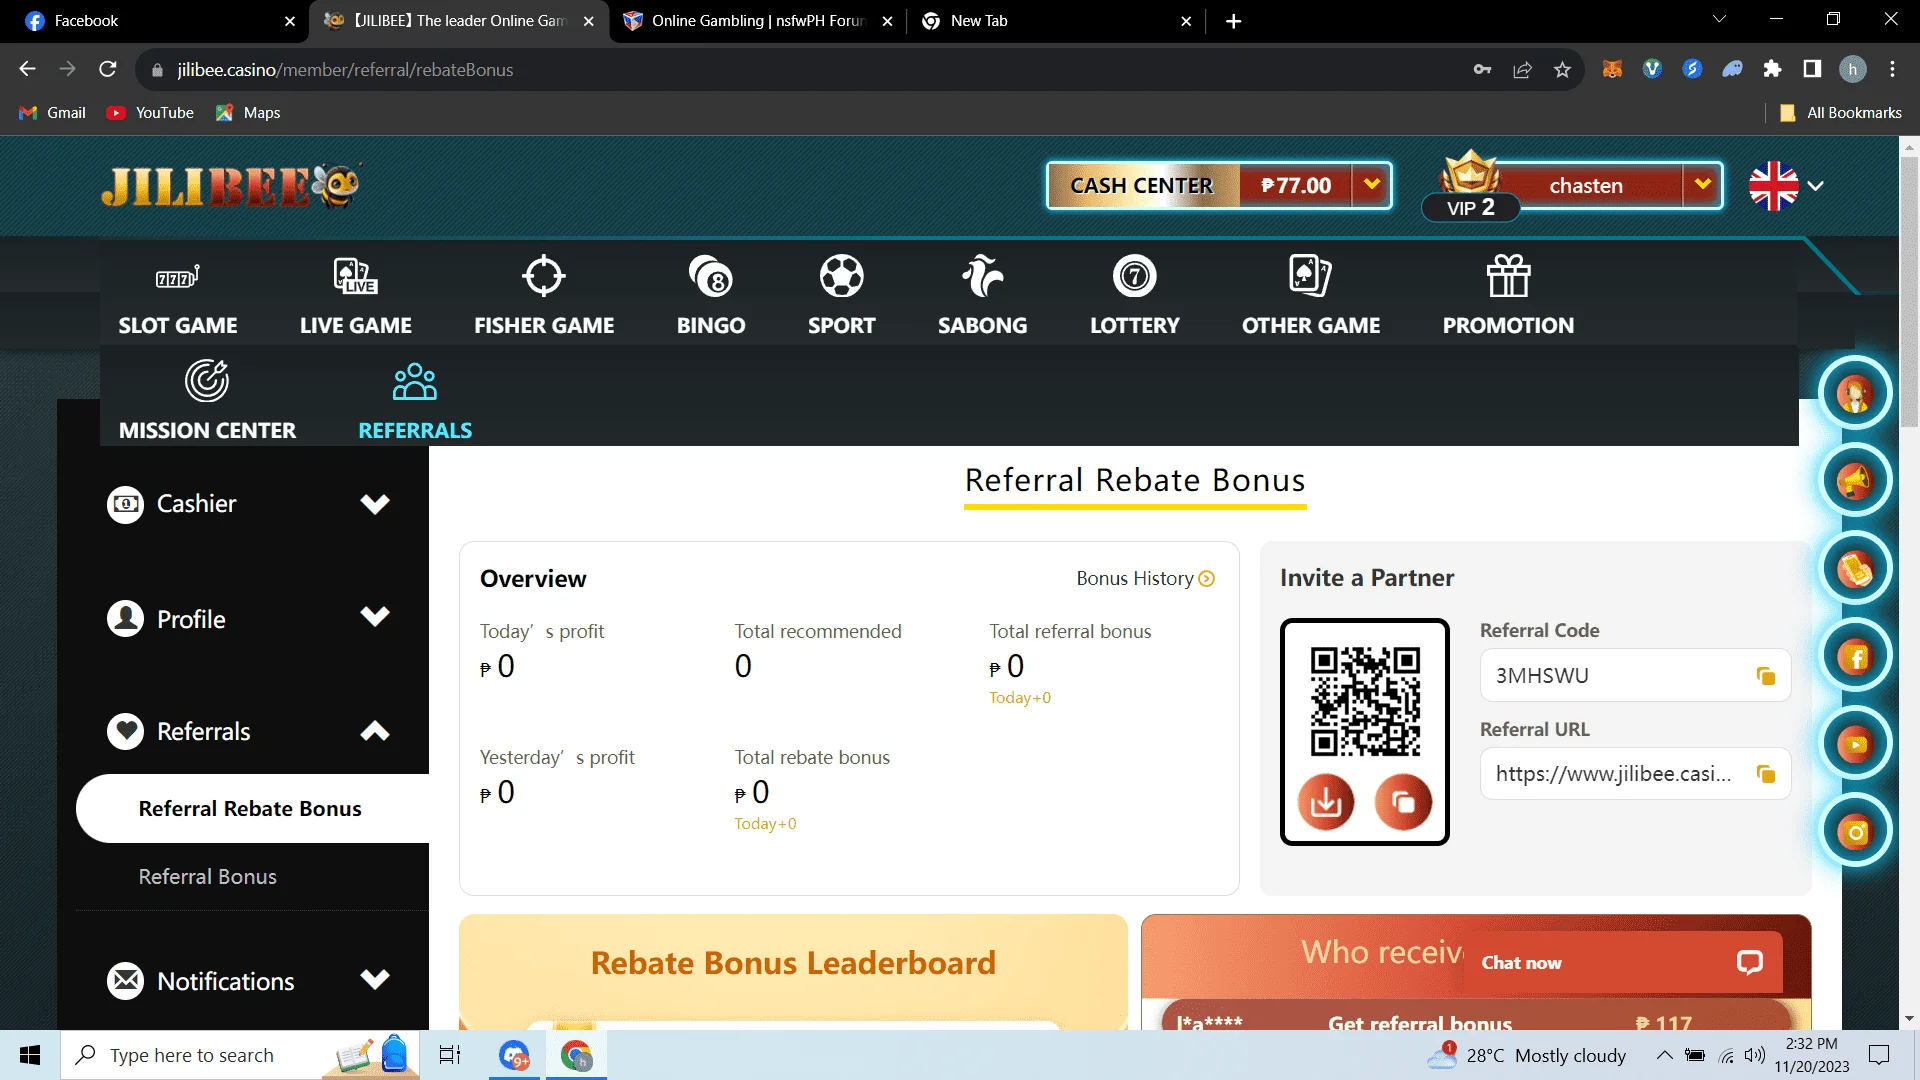The width and height of the screenshot is (1920, 1080).
Task: Click the chasten username button
Action: point(1586,186)
